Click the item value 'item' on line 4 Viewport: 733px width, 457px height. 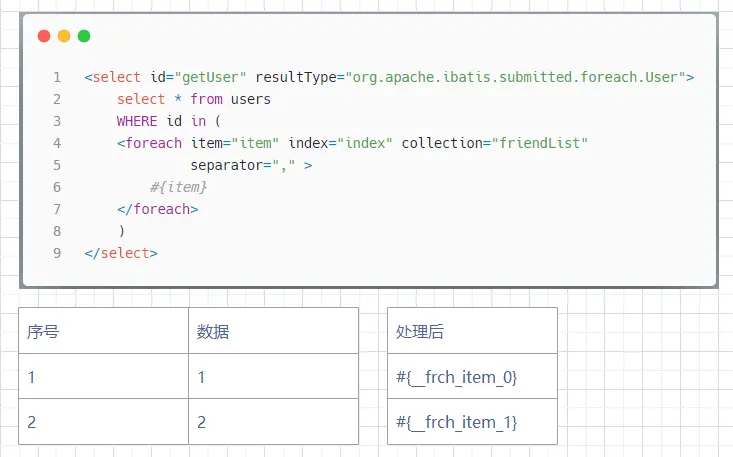[255, 143]
